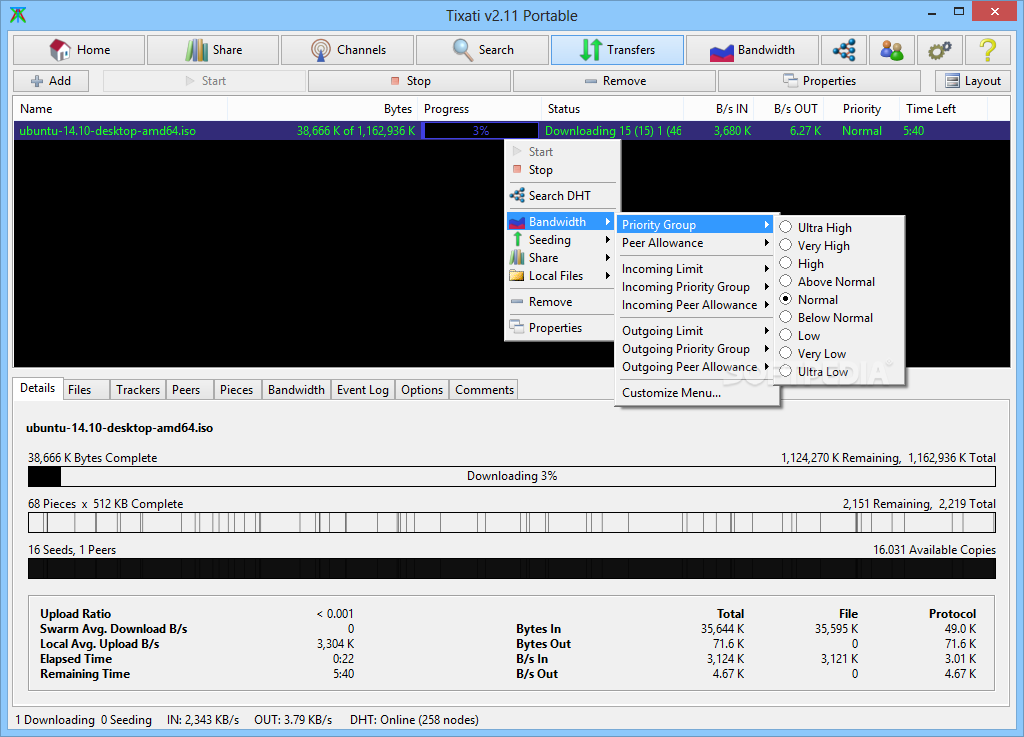Click the 3% progress bar in transfer row
This screenshot has width=1024, height=737.
481,131
